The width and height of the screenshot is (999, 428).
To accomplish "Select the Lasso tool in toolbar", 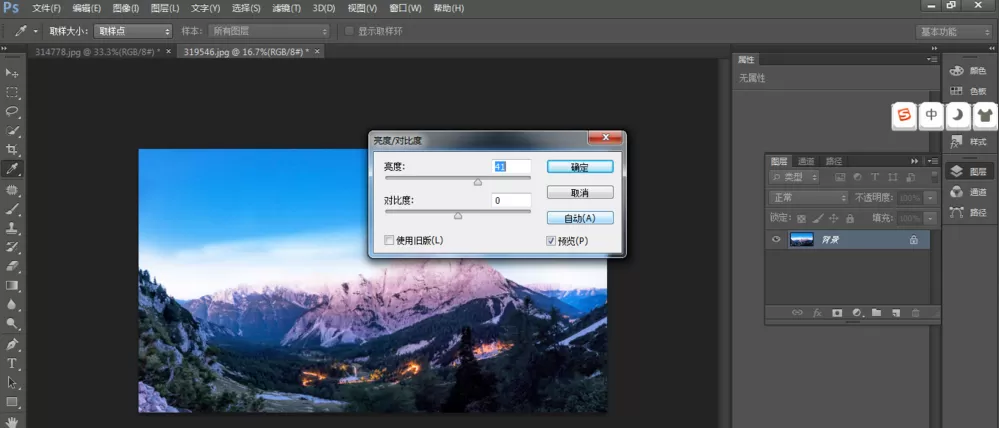I will click(x=11, y=111).
